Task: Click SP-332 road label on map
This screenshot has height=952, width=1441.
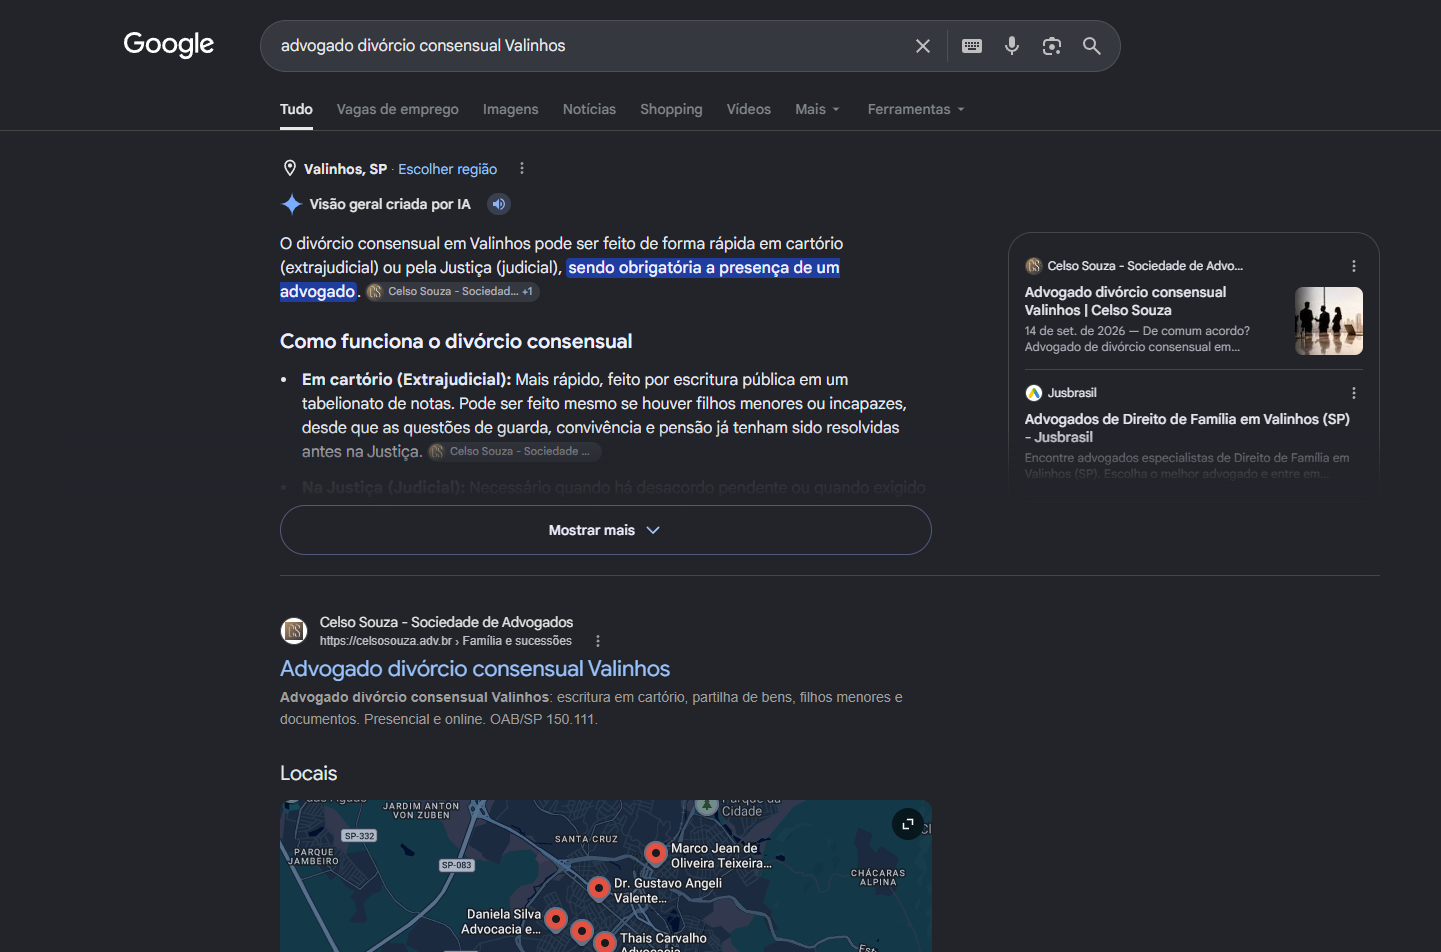Action: click(x=359, y=836)
